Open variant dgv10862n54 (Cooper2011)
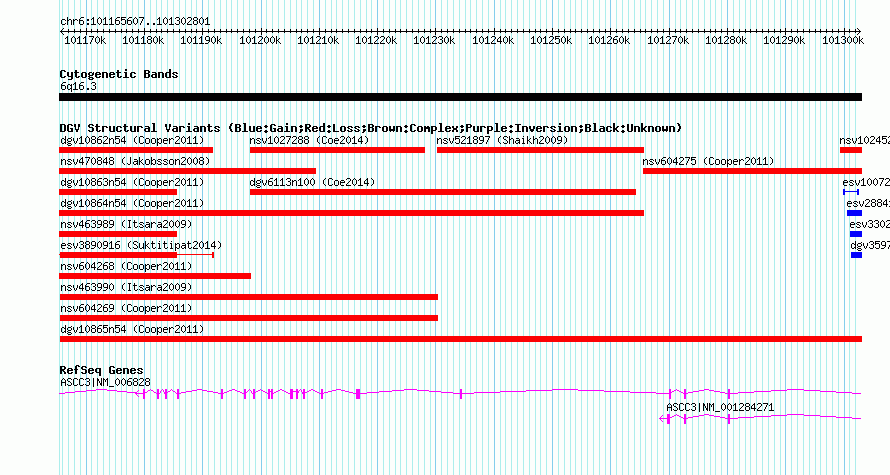Viewport: 890px width, 475px height. coord(132,140)
